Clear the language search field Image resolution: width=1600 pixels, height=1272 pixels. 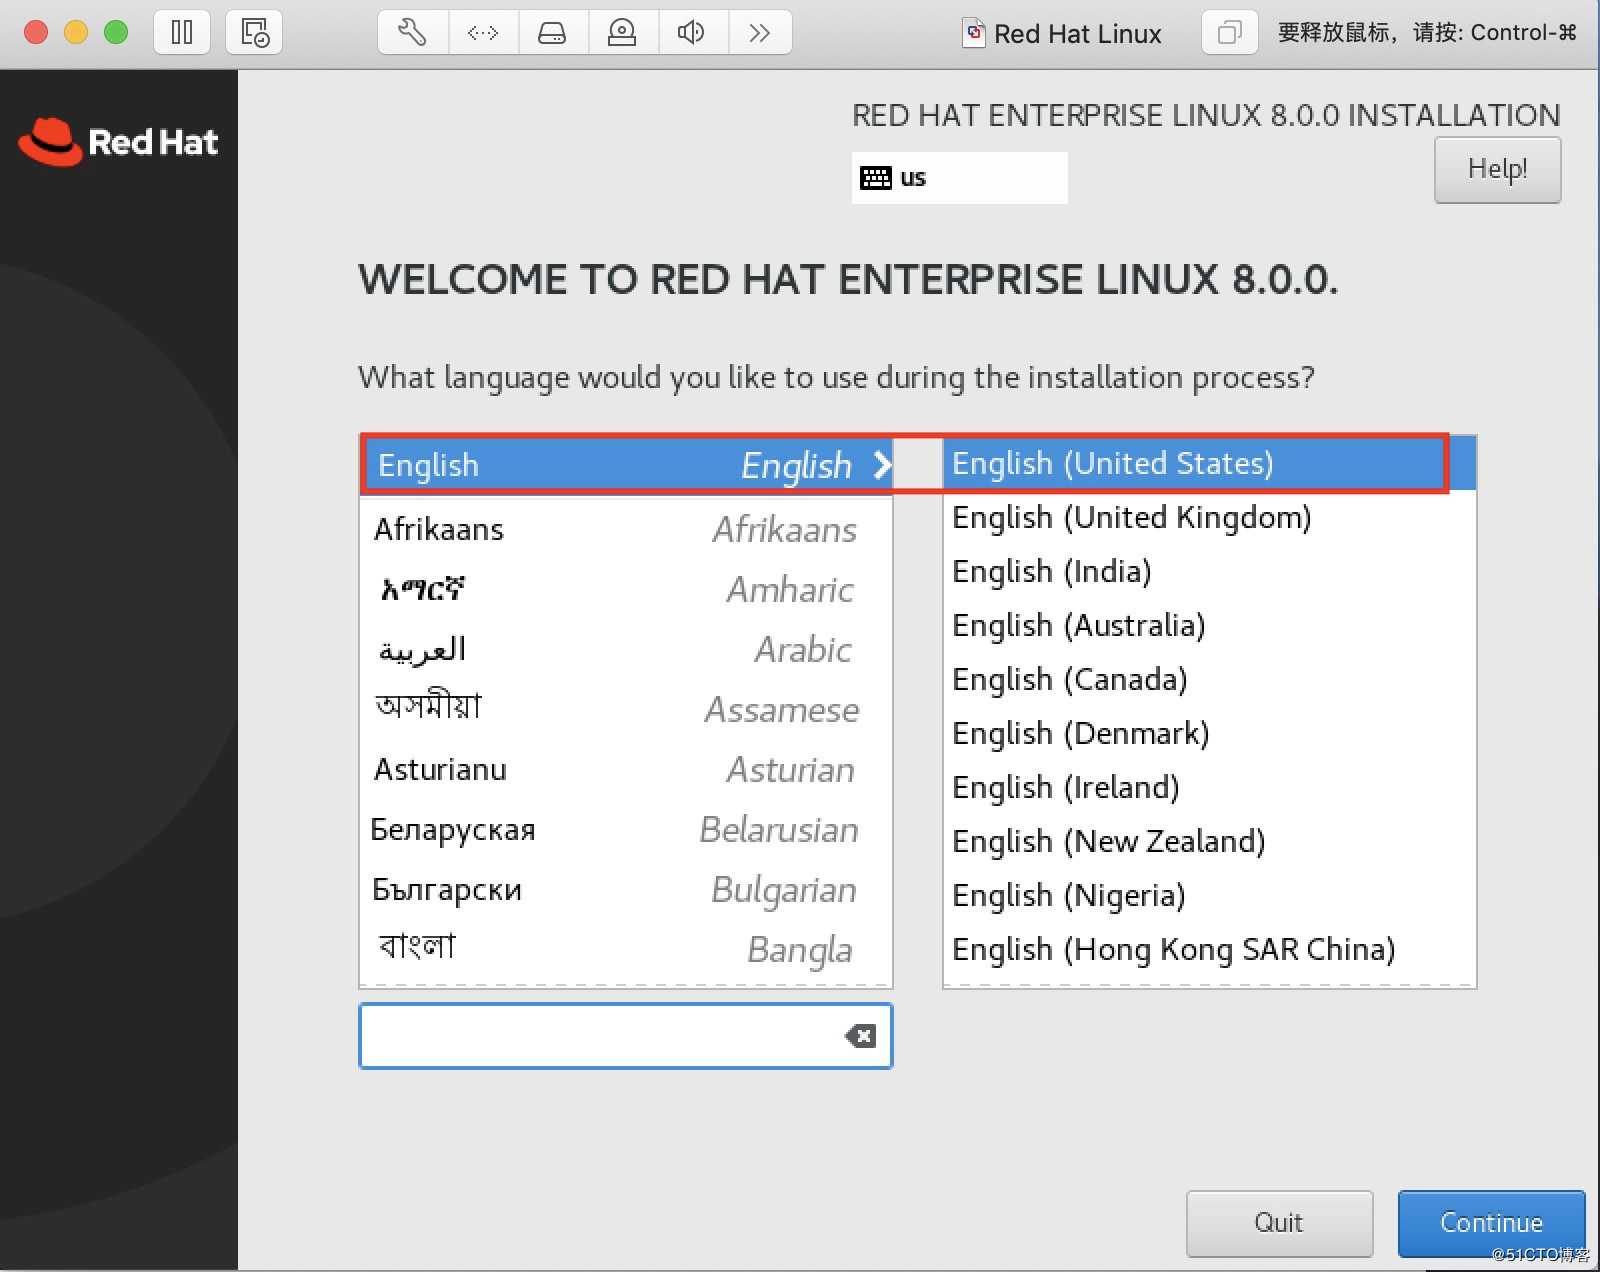pyautogui.click(x=860, y=1036)
